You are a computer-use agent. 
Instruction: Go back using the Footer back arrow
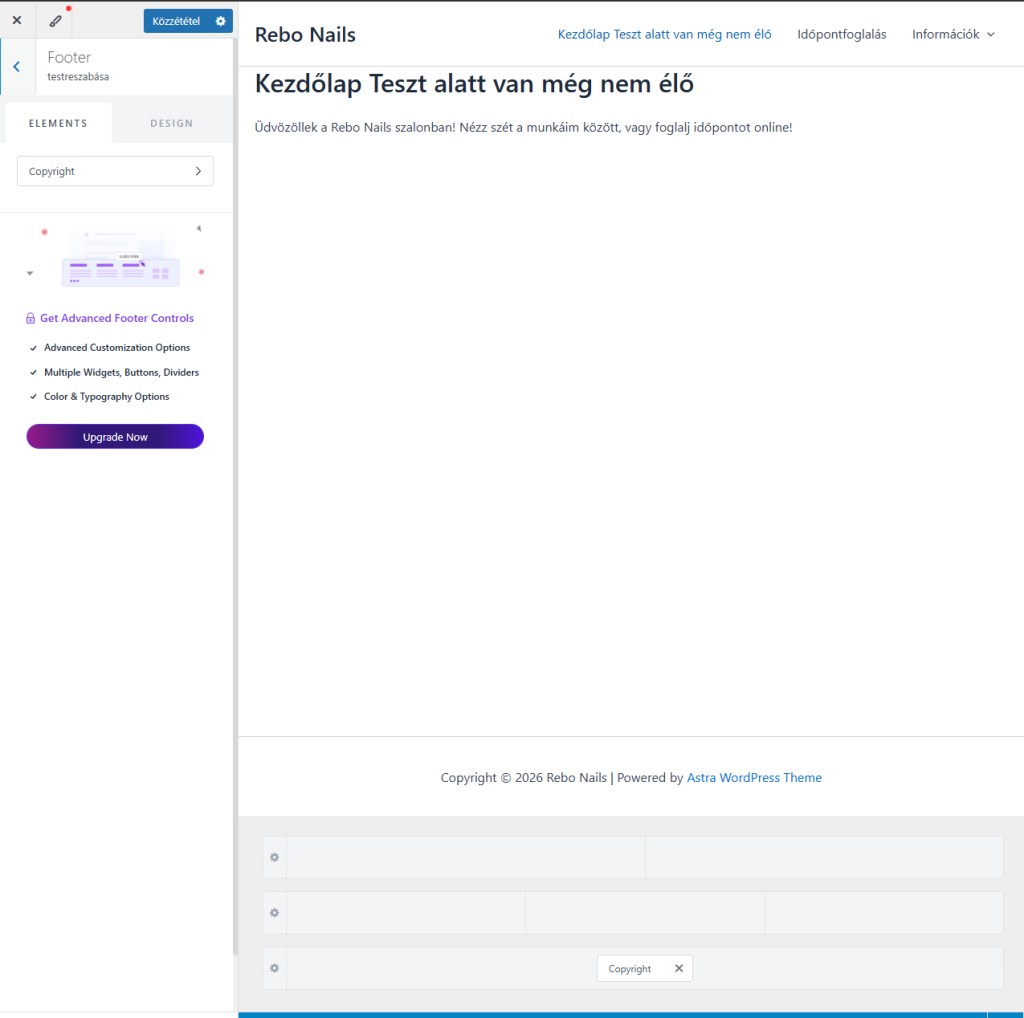click(17, 67)
